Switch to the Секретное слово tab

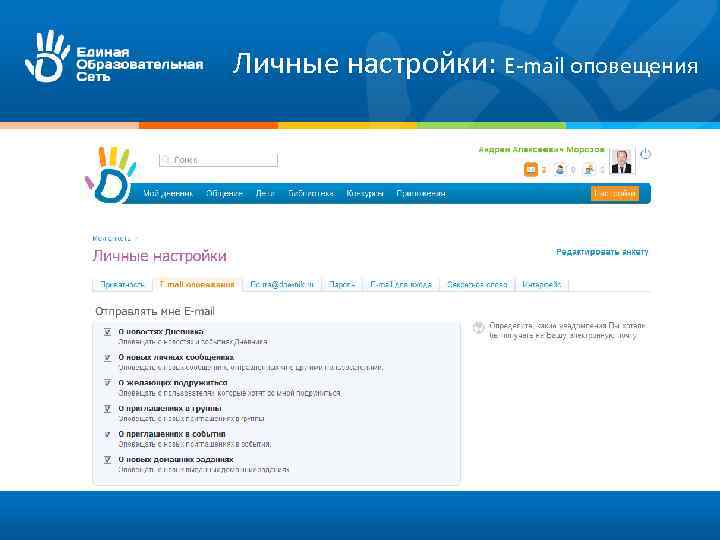(477, 285)
